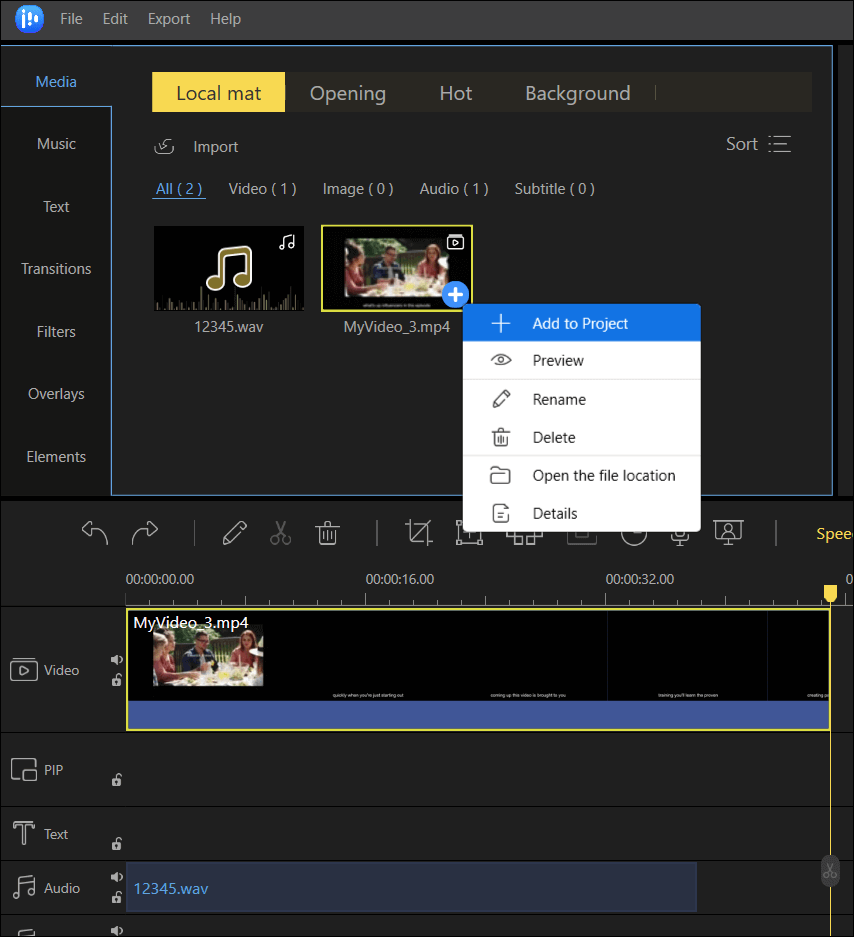Click the yellow playhead marker on ruler
Viewport: 854px width, 937px height.
829,594
